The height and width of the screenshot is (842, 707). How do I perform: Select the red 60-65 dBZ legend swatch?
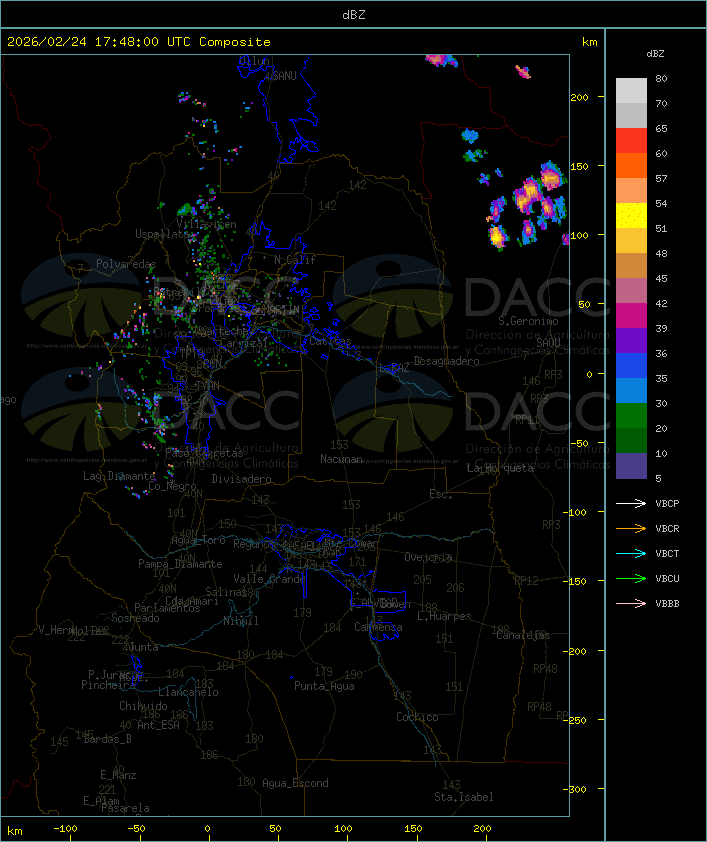pyautogui.click(x=631, y=141)
